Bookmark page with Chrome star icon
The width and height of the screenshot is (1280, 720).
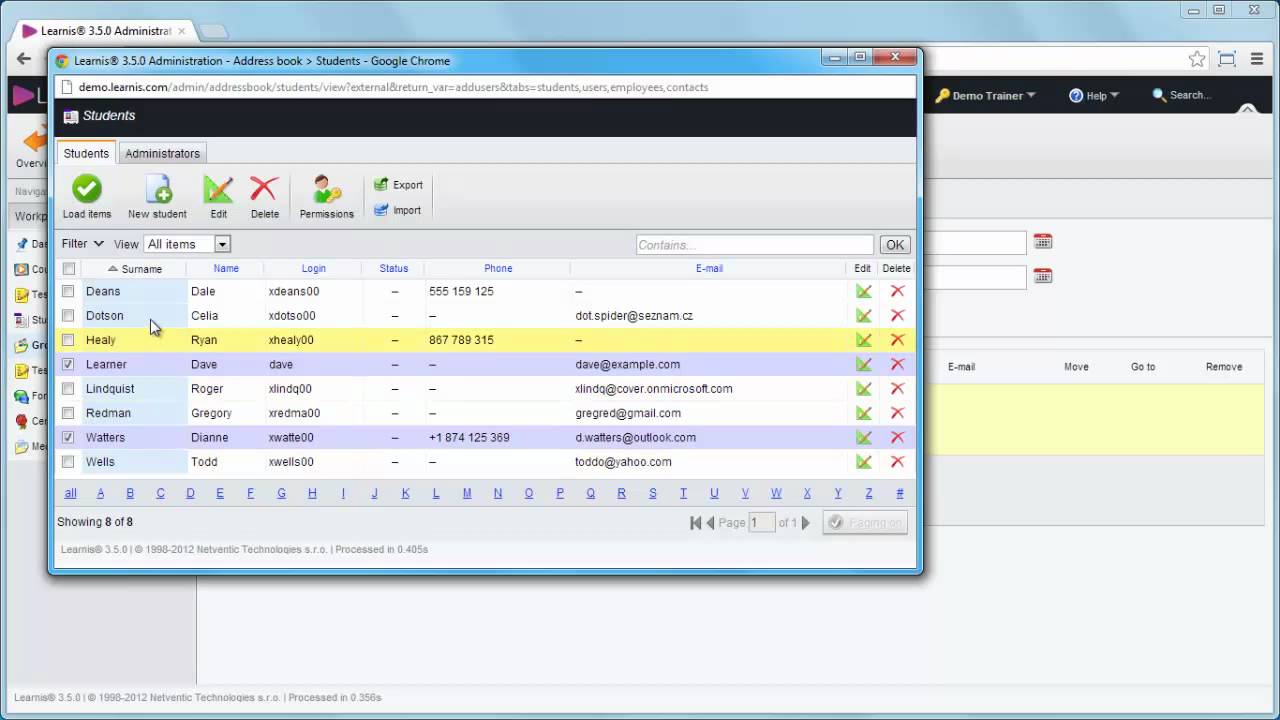[1197, 59]
